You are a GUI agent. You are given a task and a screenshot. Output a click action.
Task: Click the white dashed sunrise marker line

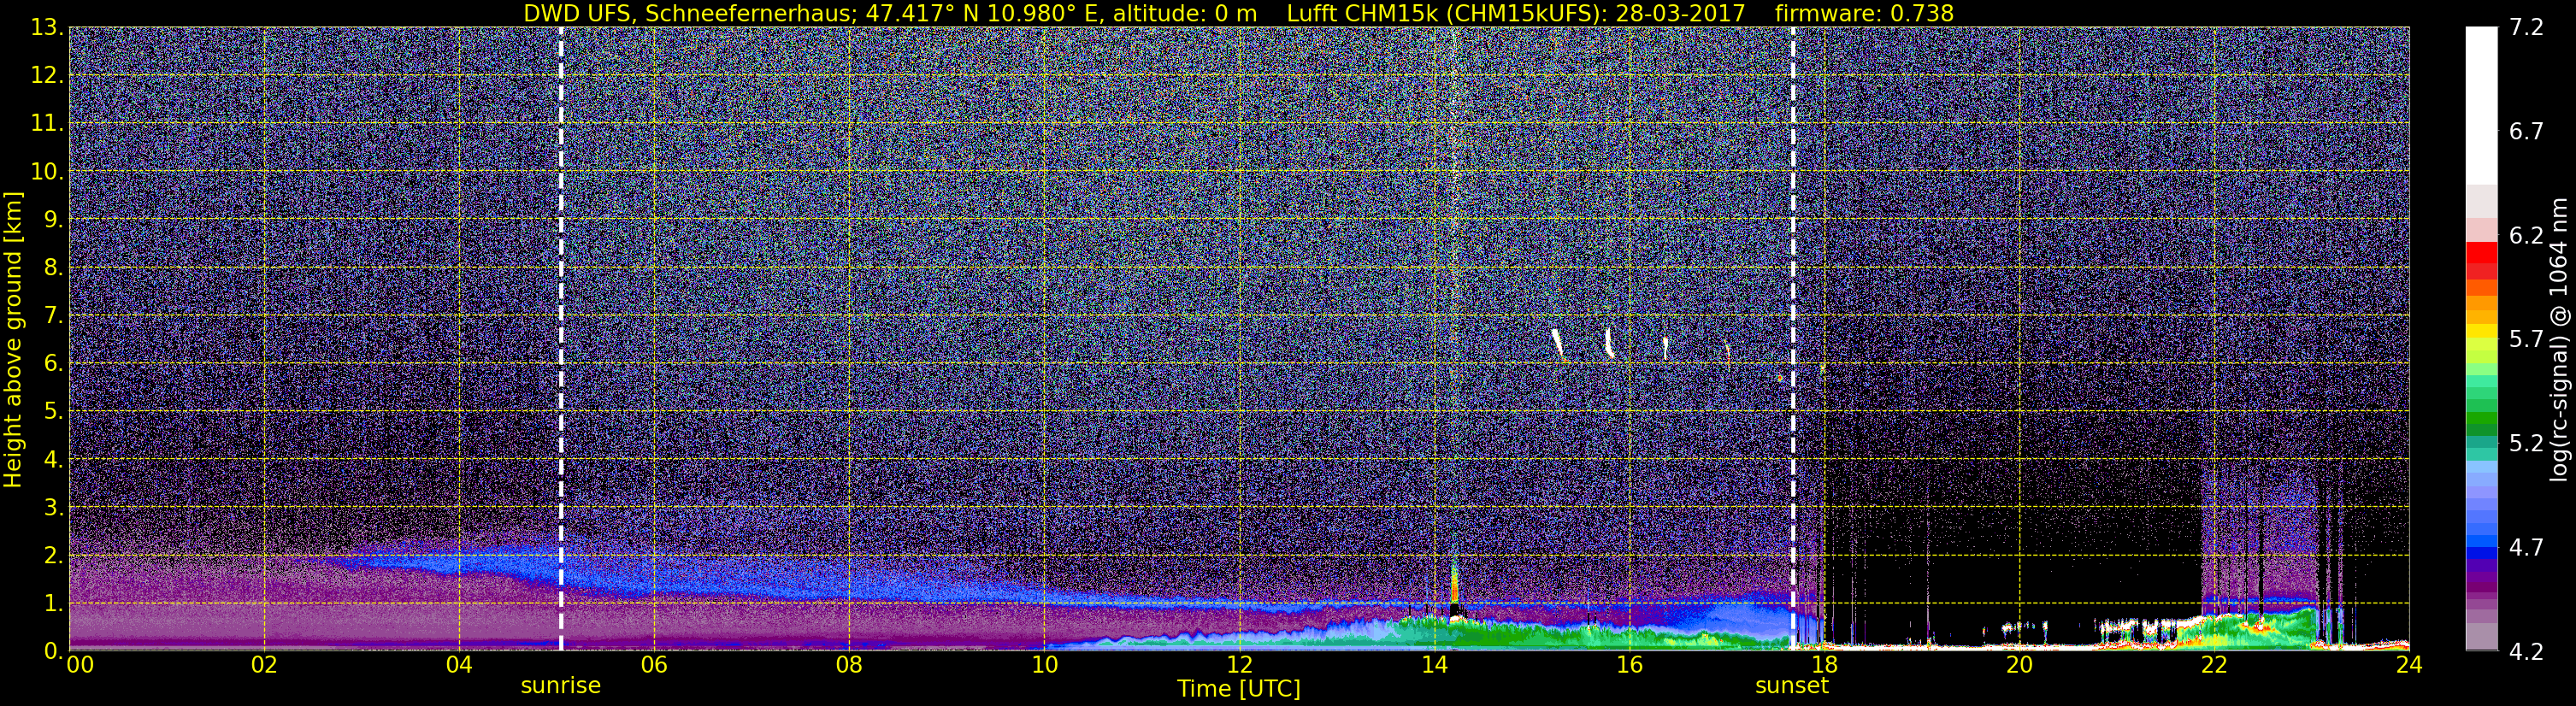click(x=561, y=338)
